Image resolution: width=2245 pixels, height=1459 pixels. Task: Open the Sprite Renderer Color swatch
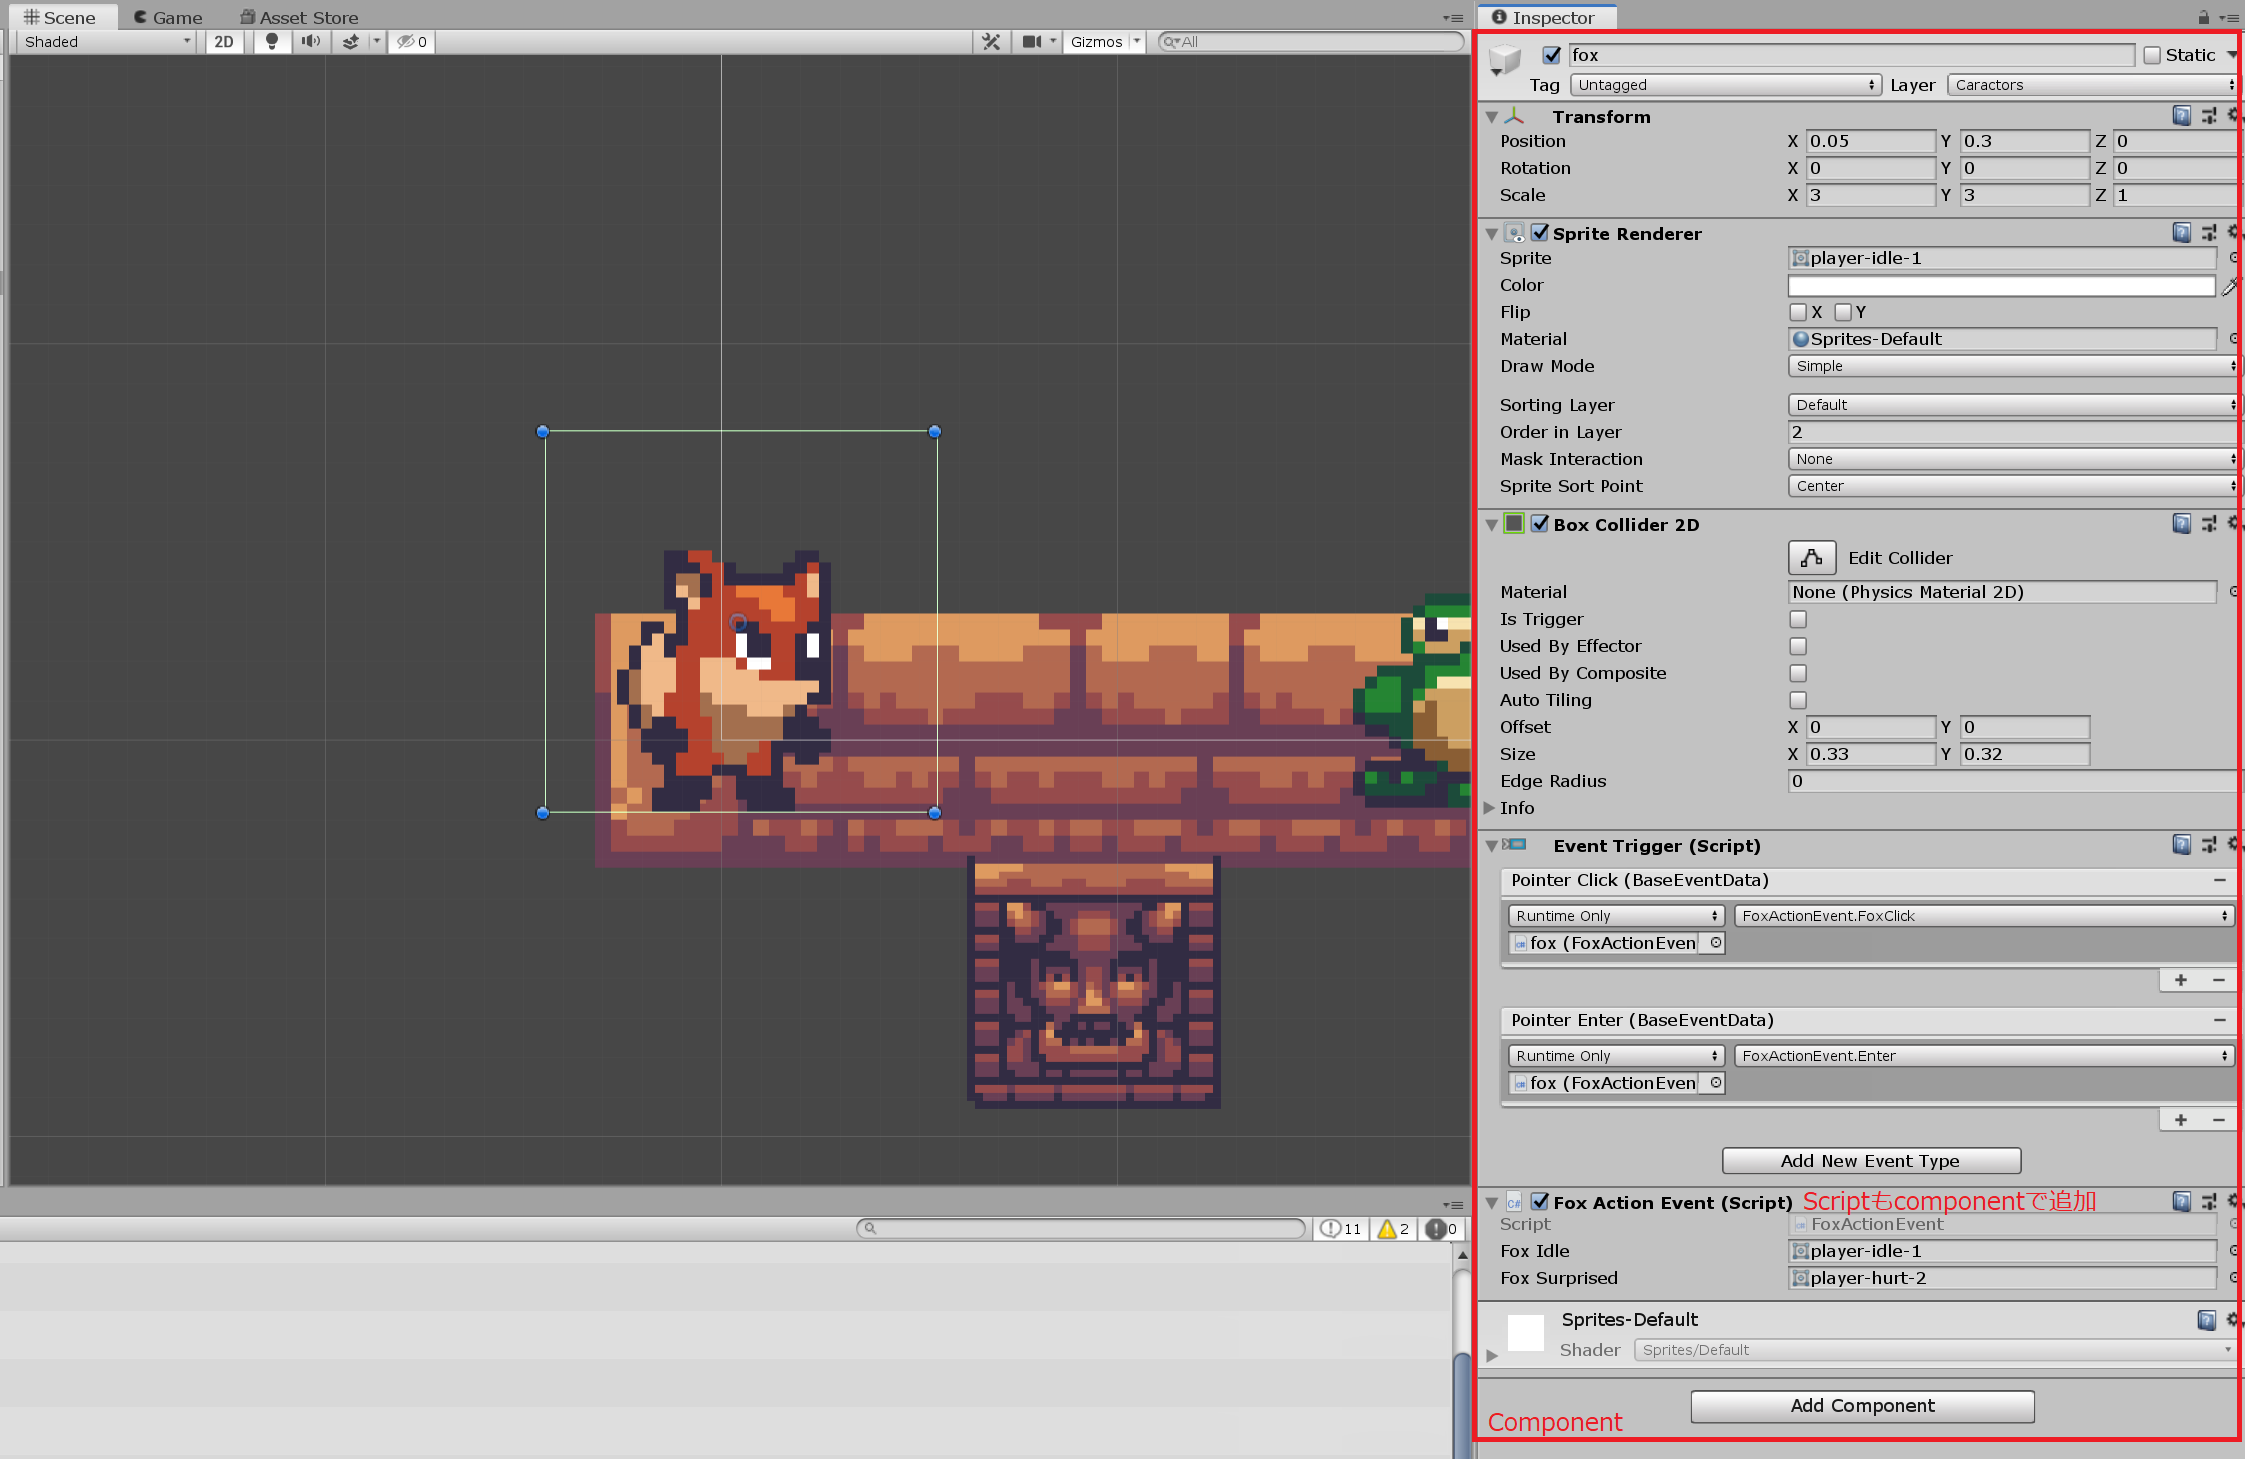(2000, 286)
